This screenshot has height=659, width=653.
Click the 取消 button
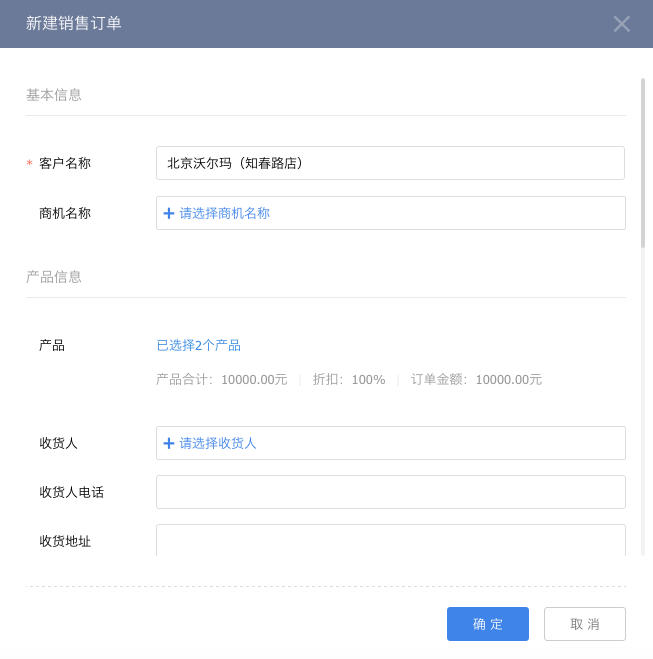(585, 624)
